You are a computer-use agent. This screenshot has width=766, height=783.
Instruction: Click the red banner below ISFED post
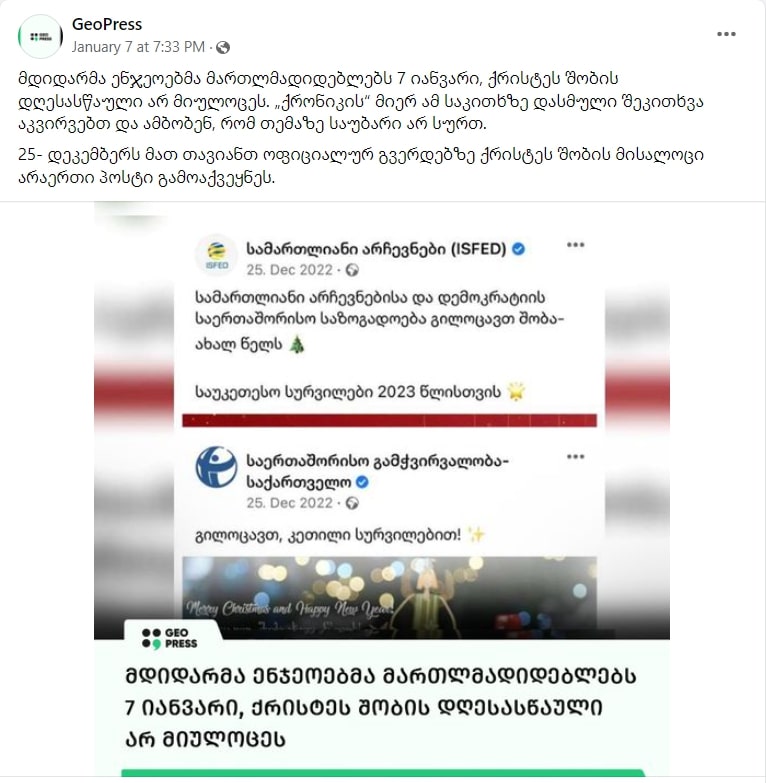[x=389, y=420]
